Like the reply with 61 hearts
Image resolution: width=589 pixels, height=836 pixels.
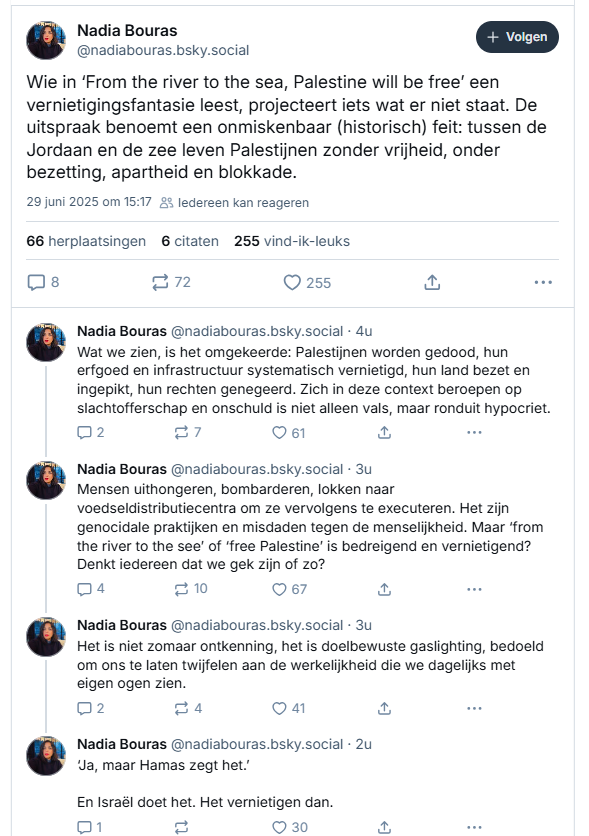coord(289,432)
